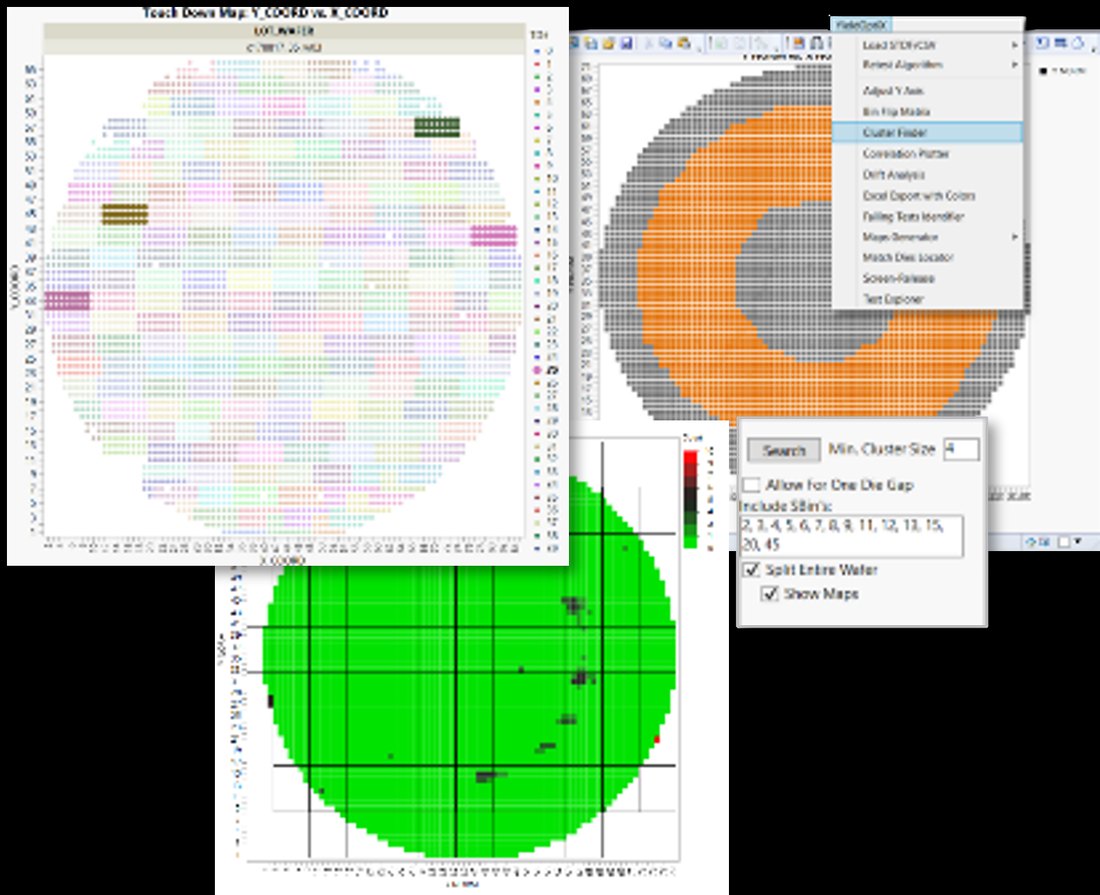1100x895 pixels.
Task: Click the highlighted add-in menu title tab
Action: pyautogui.click(x=861, y=25)
